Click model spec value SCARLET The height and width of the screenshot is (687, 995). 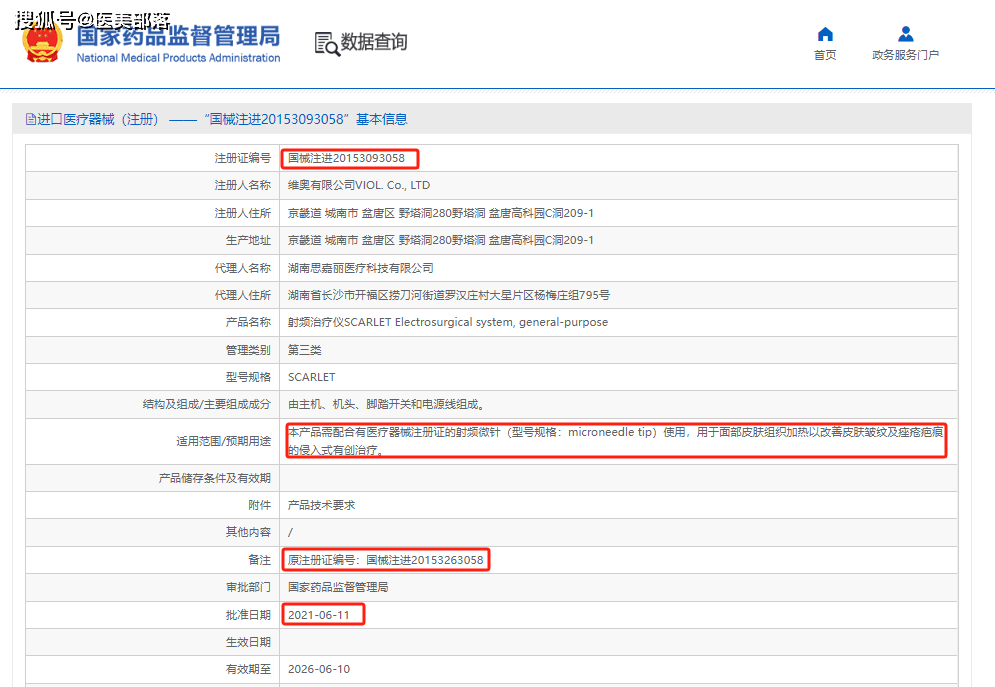(312, 377)
